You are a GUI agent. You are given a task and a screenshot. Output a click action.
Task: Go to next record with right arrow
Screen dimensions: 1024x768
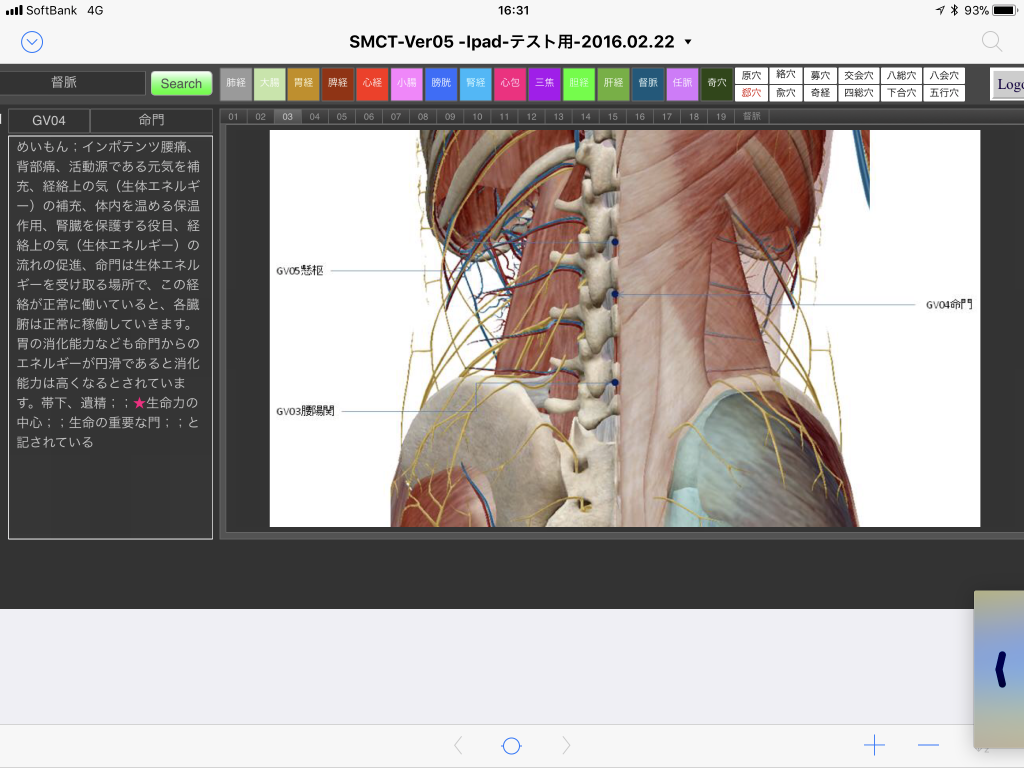pos(566,745)
